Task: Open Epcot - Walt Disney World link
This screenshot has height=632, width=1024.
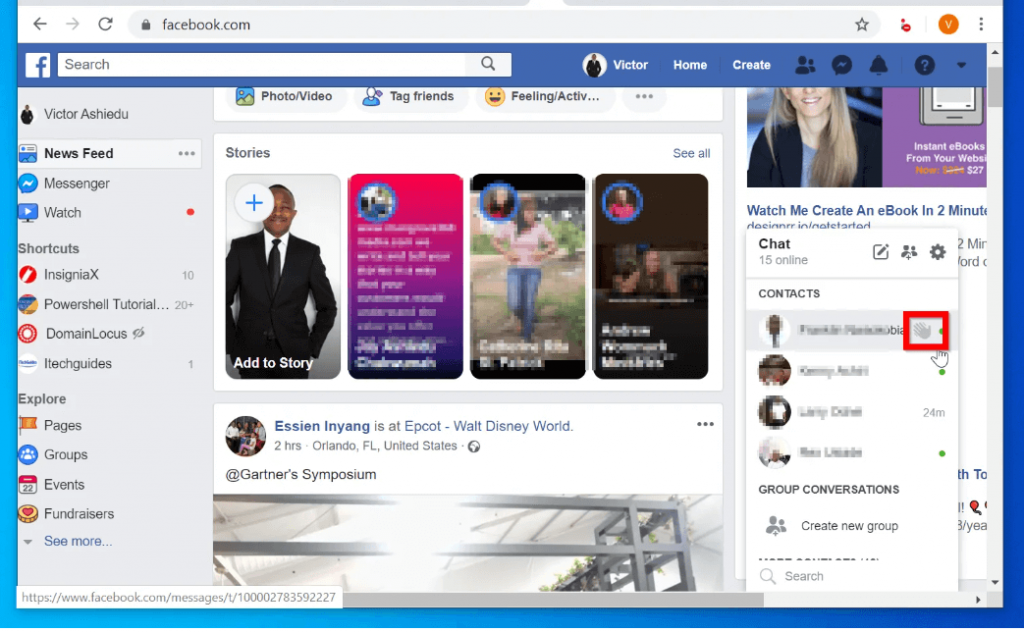Action: pos(487,426)
